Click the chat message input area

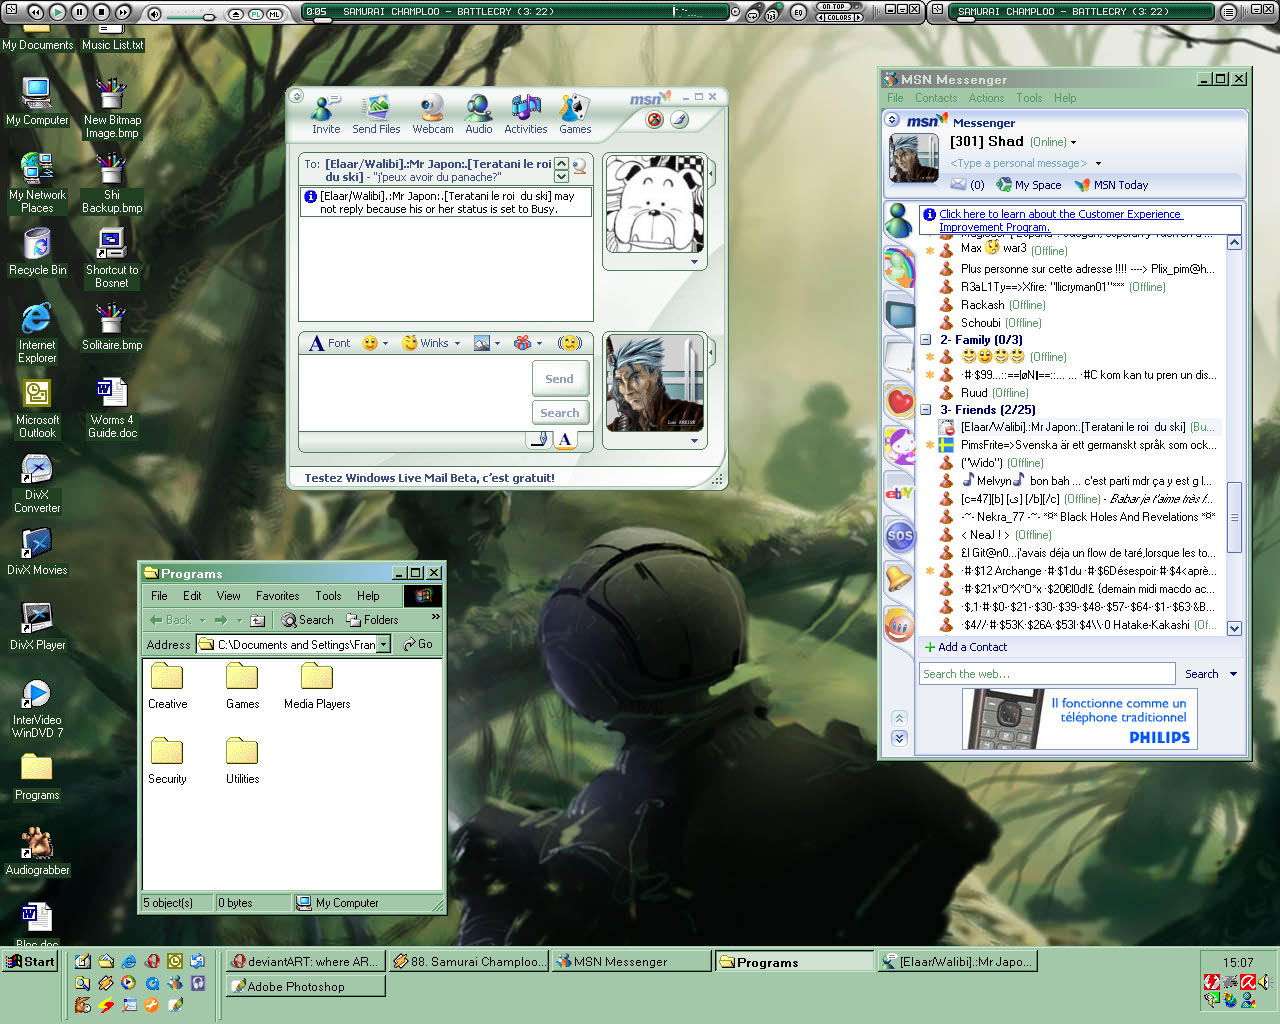click(415, 393)
